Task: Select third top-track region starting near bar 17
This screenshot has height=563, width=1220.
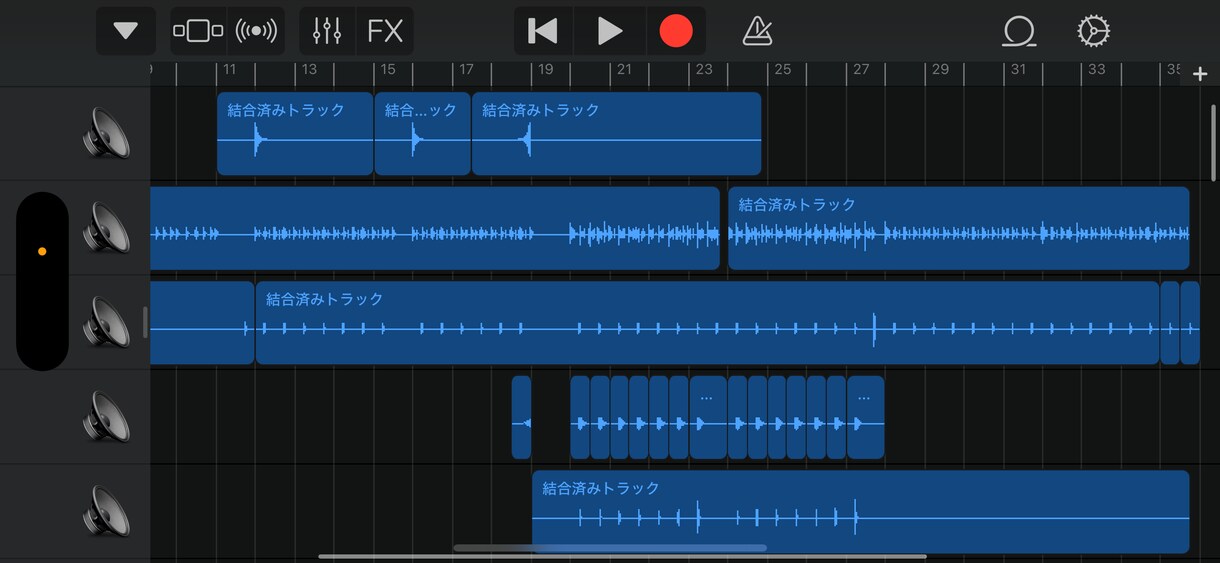Action: pyautogui.click(x=616, y=134)
